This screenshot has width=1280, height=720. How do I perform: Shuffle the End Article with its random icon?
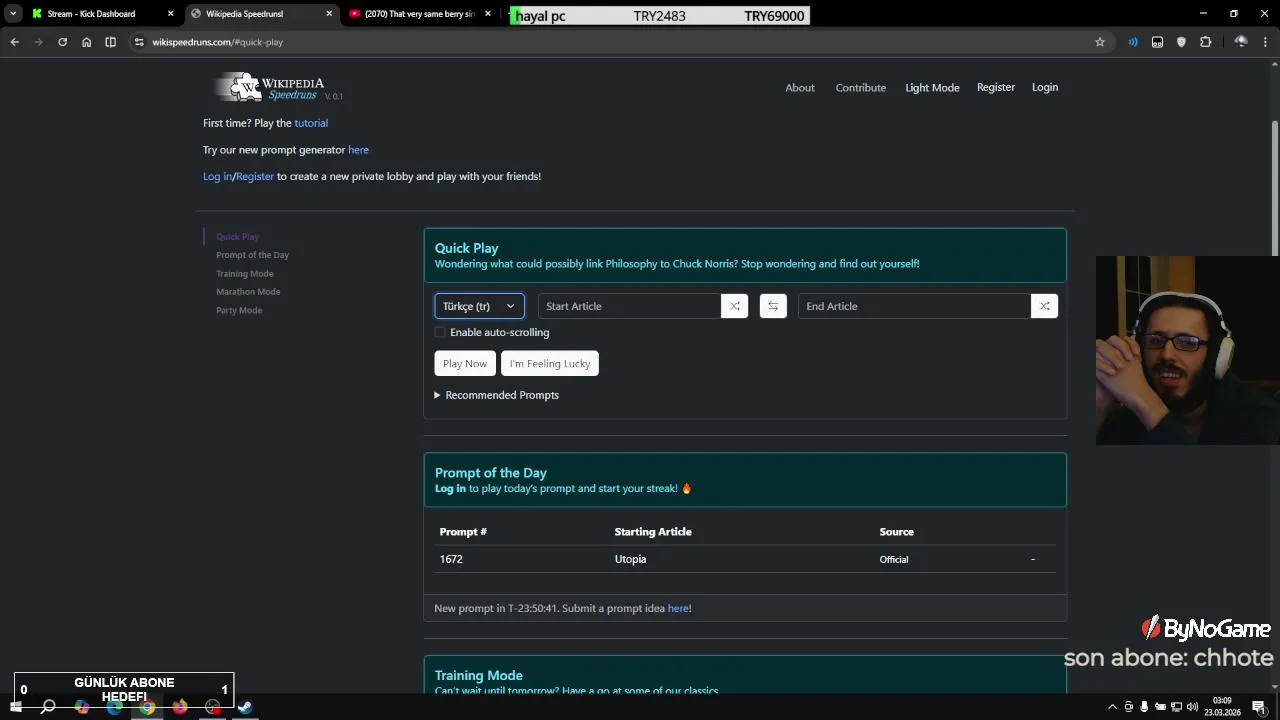coord(1044,306)
